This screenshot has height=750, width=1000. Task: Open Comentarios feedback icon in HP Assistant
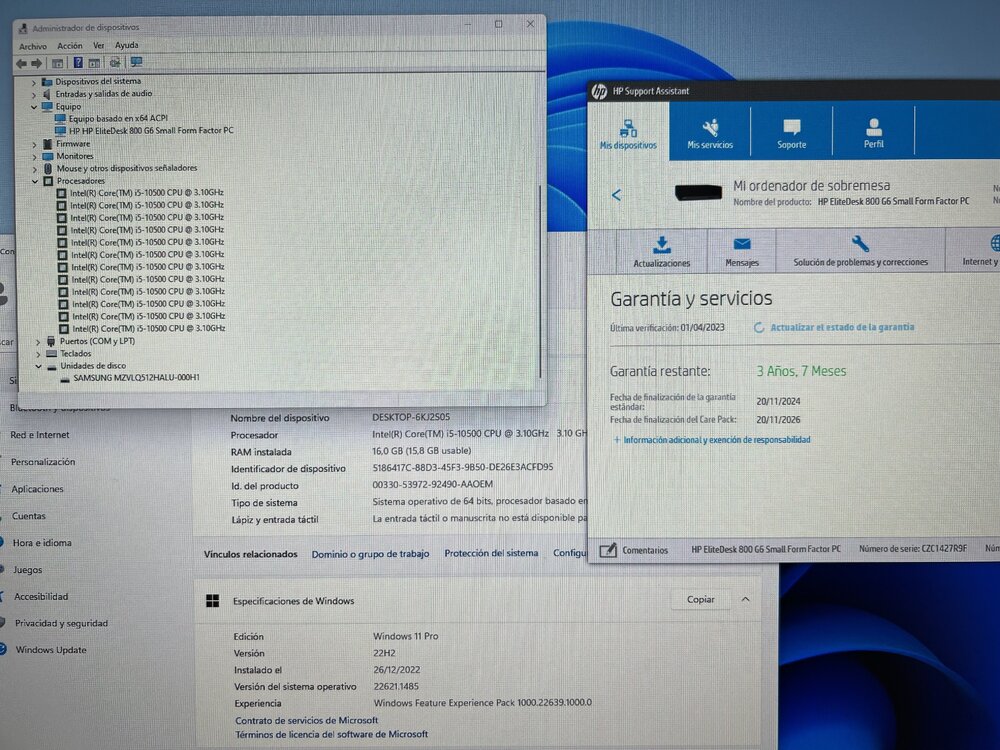click(608, 550)
